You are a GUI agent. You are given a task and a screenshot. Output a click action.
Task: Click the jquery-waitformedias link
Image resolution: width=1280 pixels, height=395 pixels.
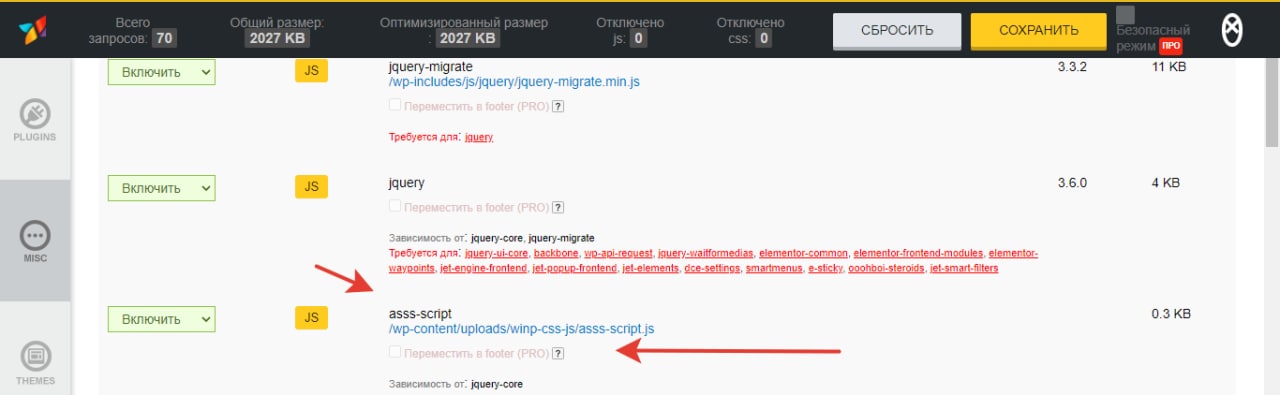pyautogui.click(x=705, y=253)
